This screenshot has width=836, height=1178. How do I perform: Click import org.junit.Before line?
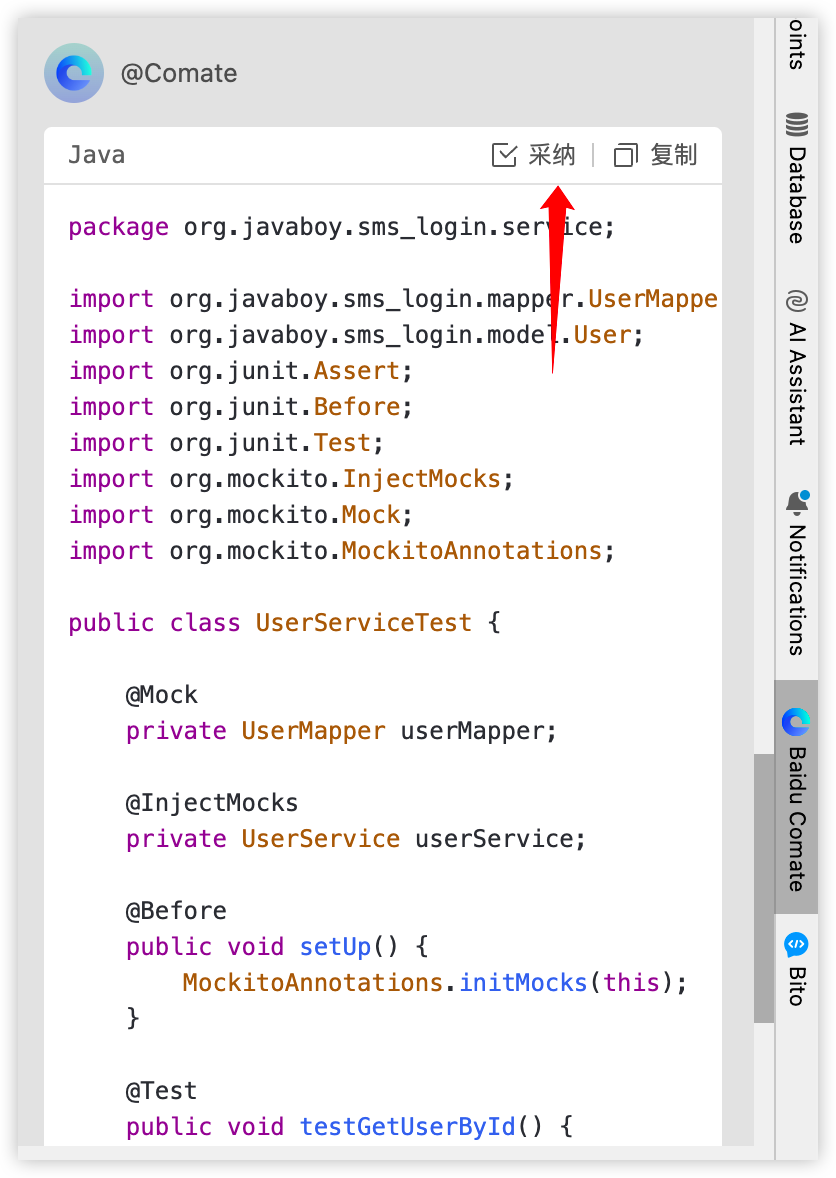(240, 407)
